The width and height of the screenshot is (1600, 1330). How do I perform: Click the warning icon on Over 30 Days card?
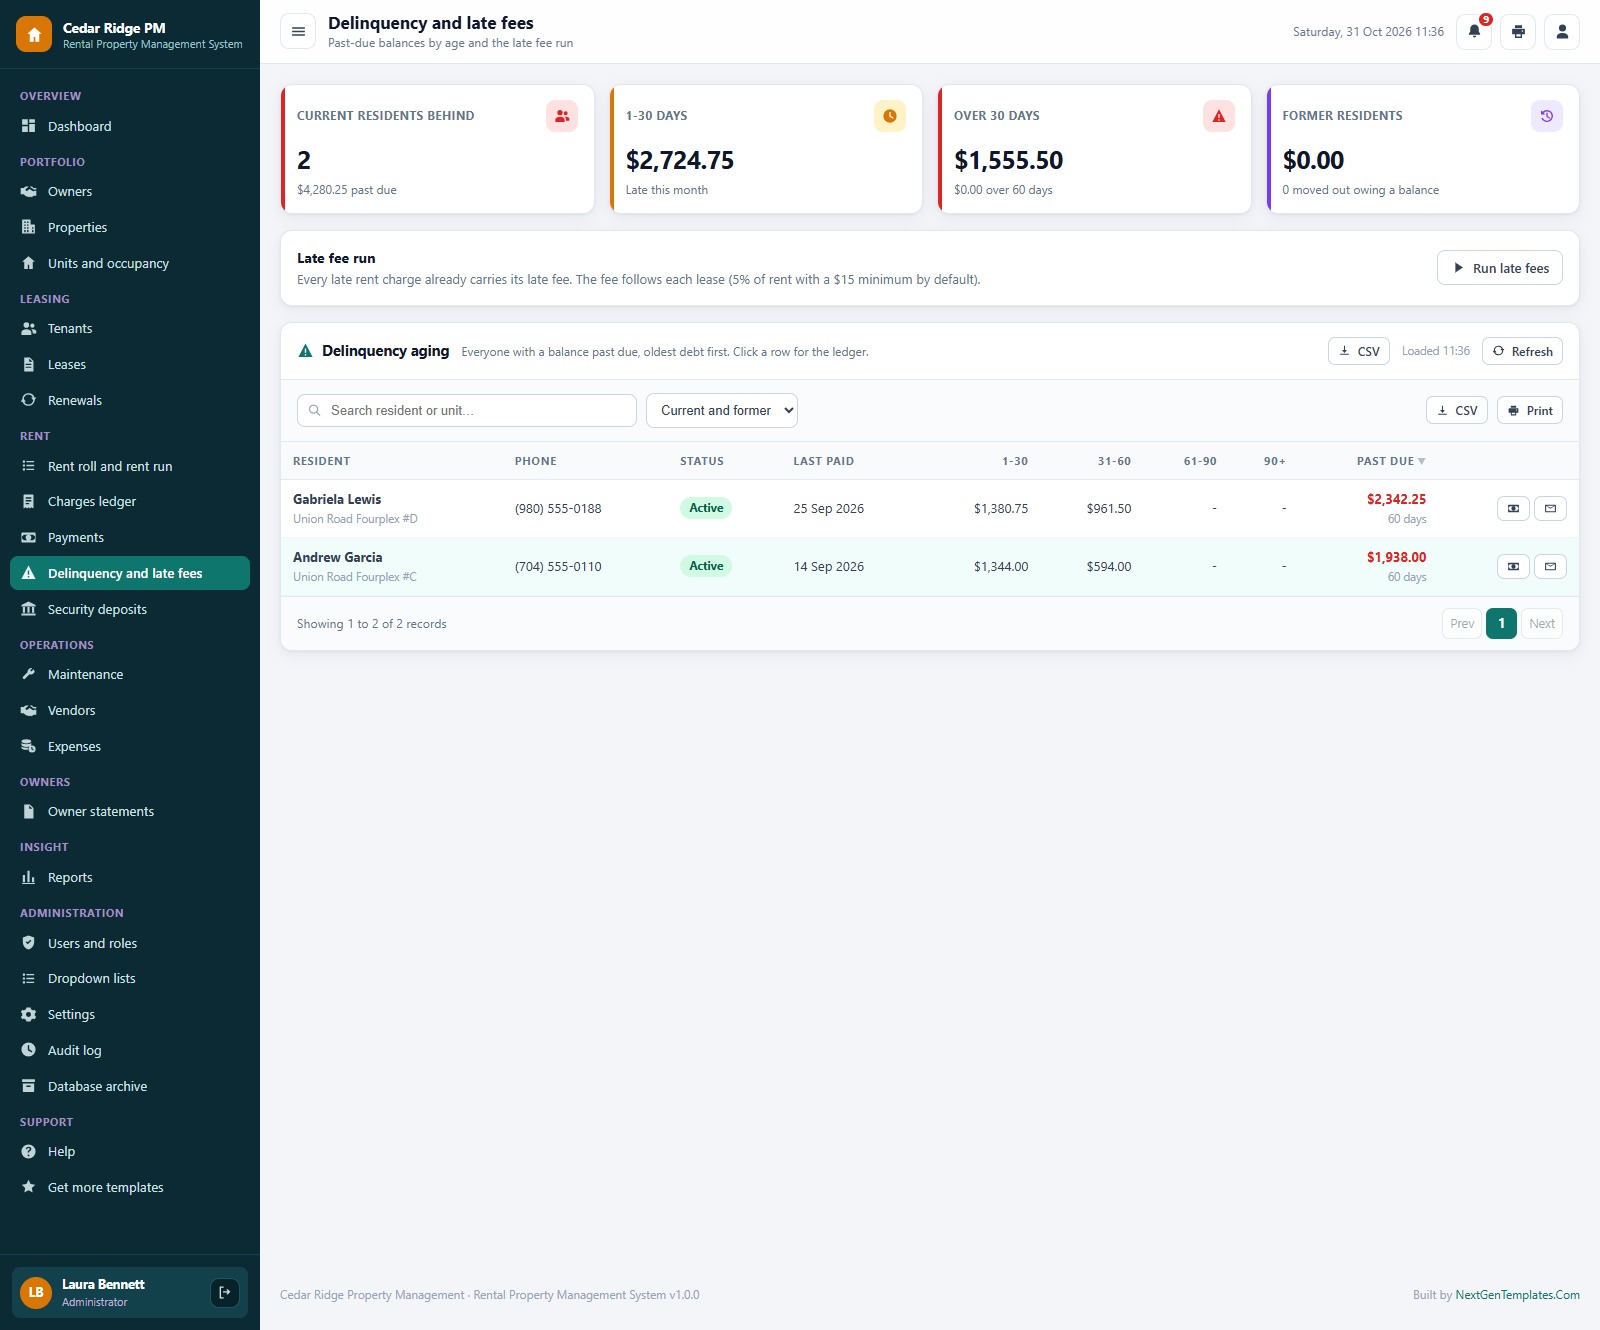(1219, 116)
